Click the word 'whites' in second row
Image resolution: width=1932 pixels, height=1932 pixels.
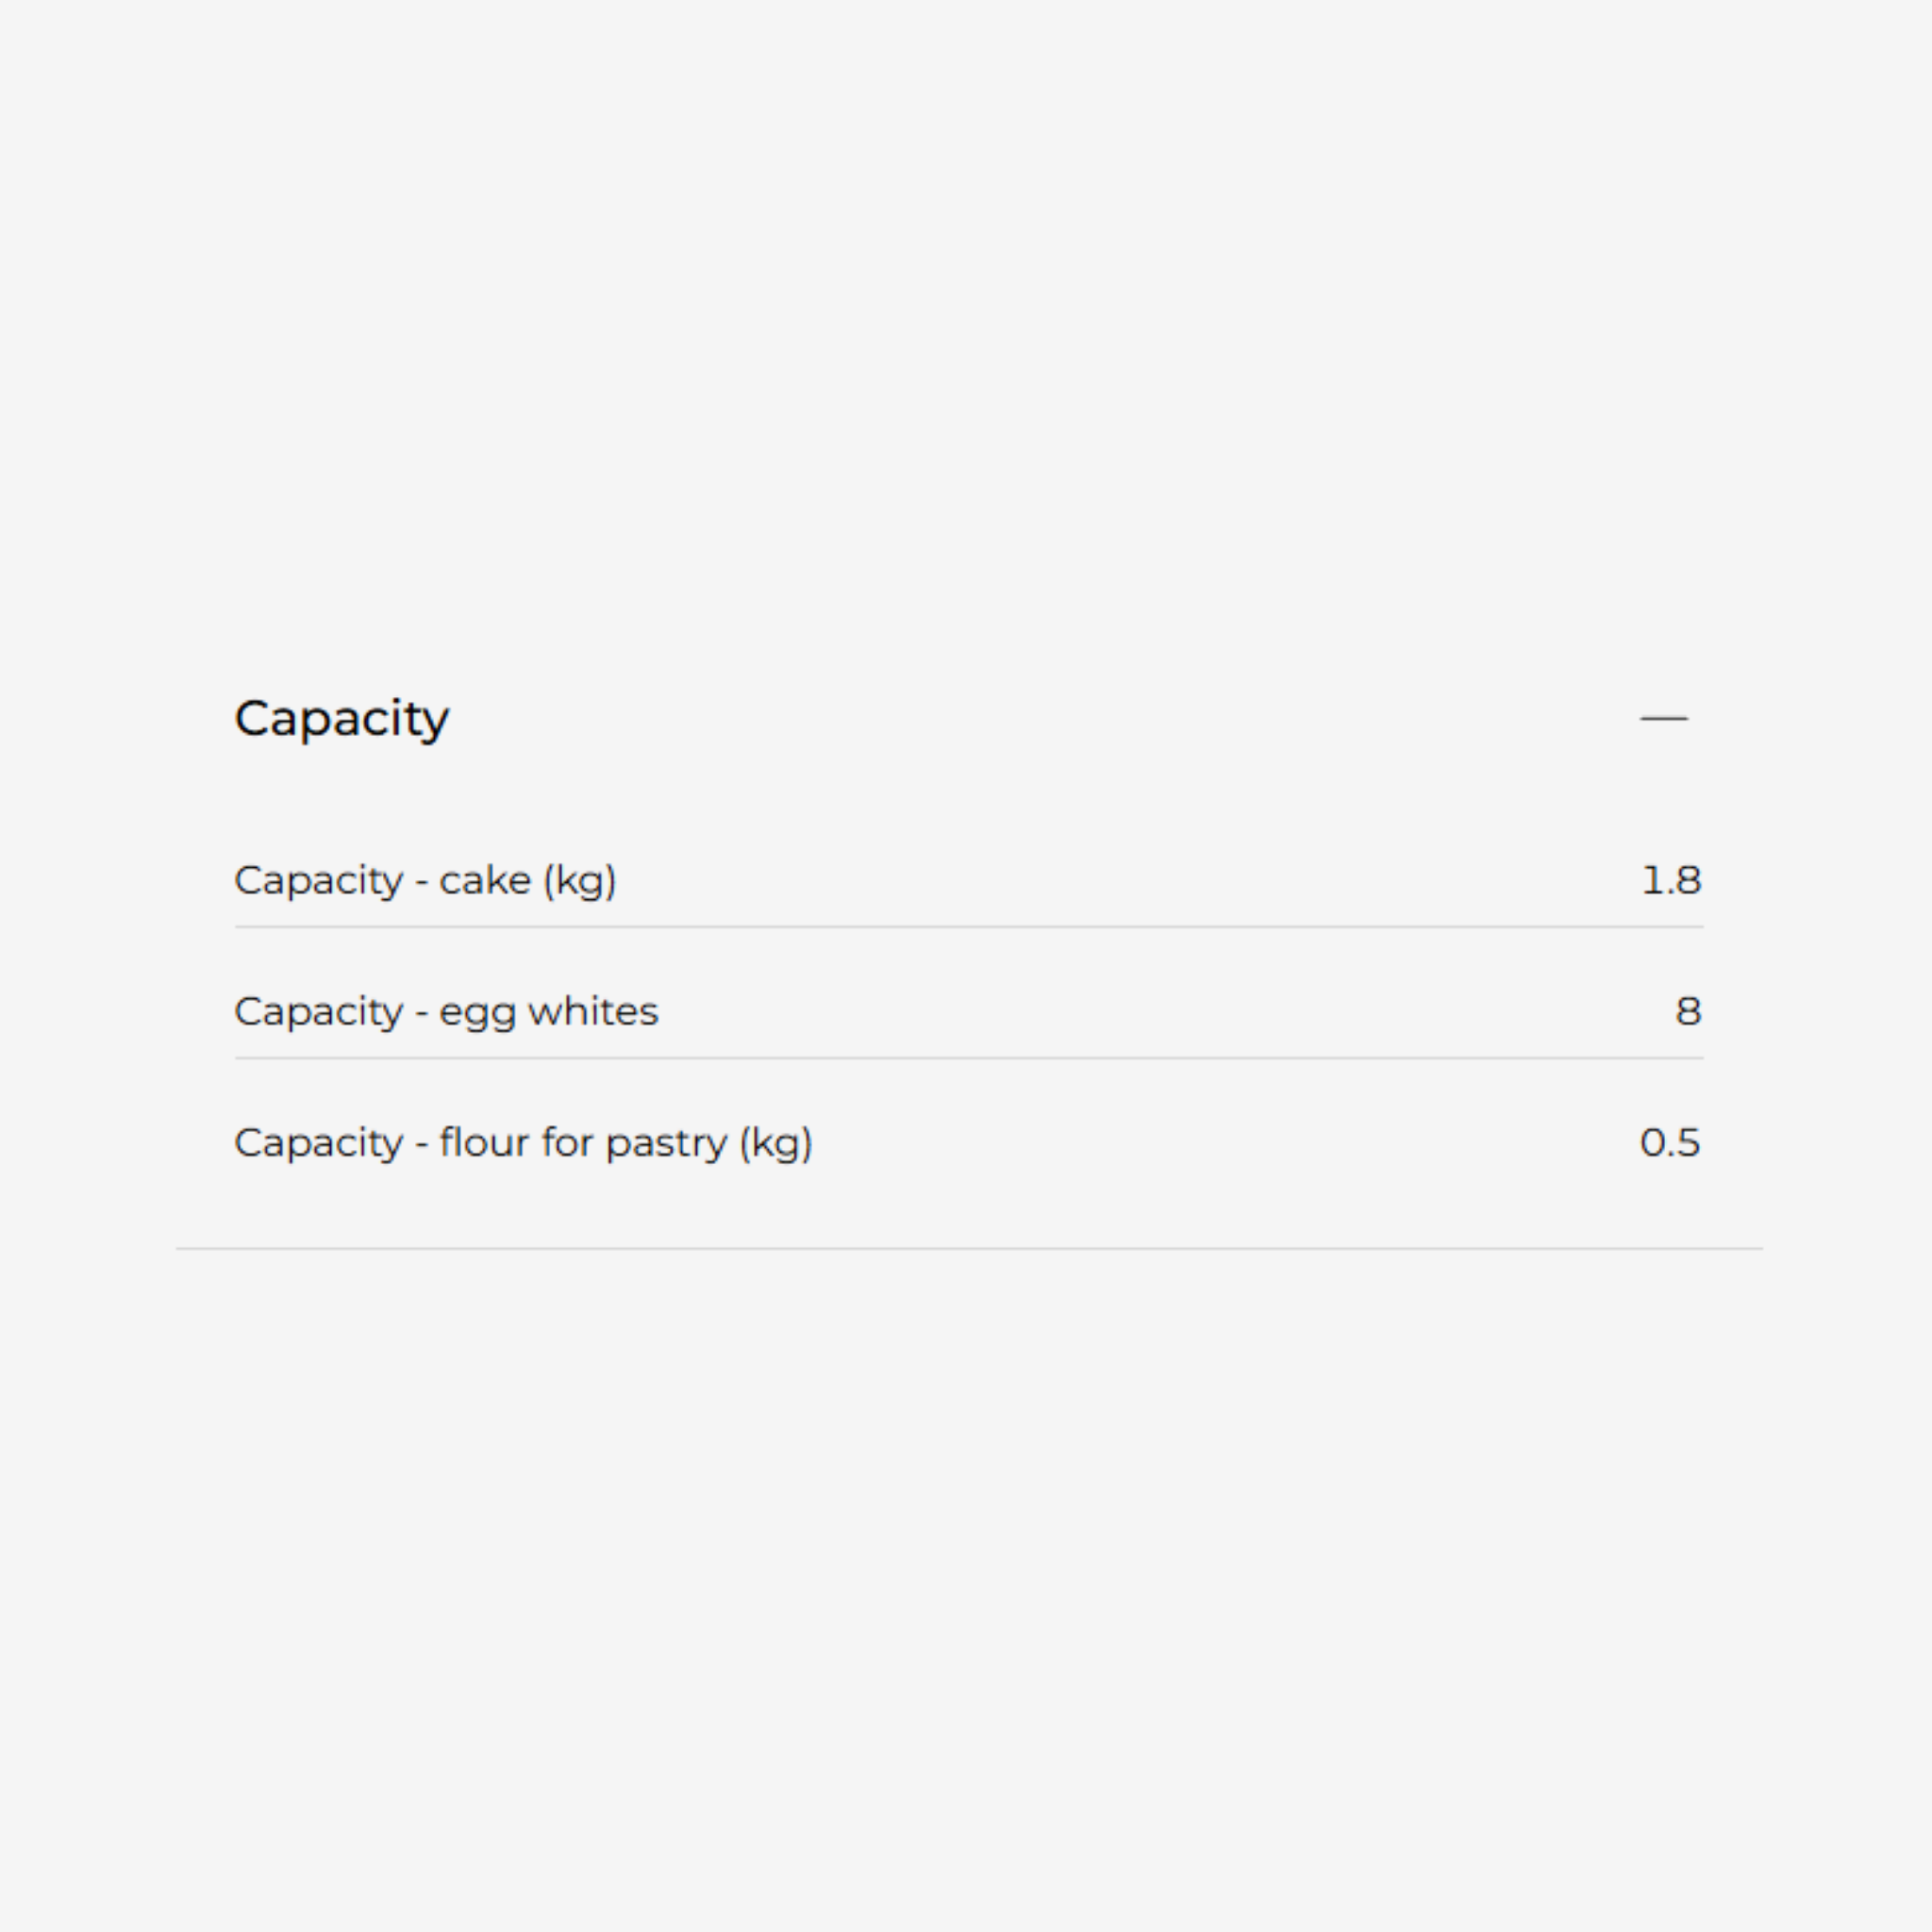[x=593, y=1012]
